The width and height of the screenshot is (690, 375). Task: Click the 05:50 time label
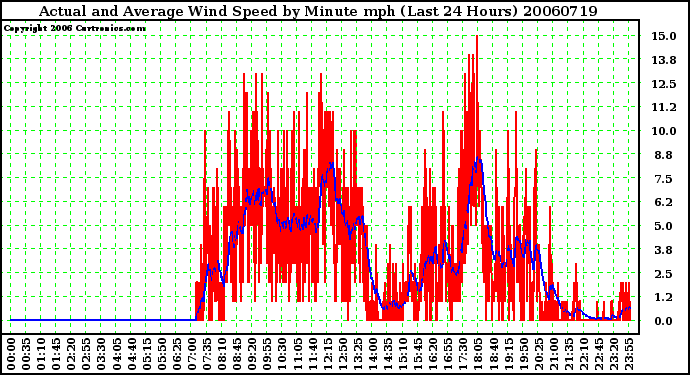pos(161,354)
